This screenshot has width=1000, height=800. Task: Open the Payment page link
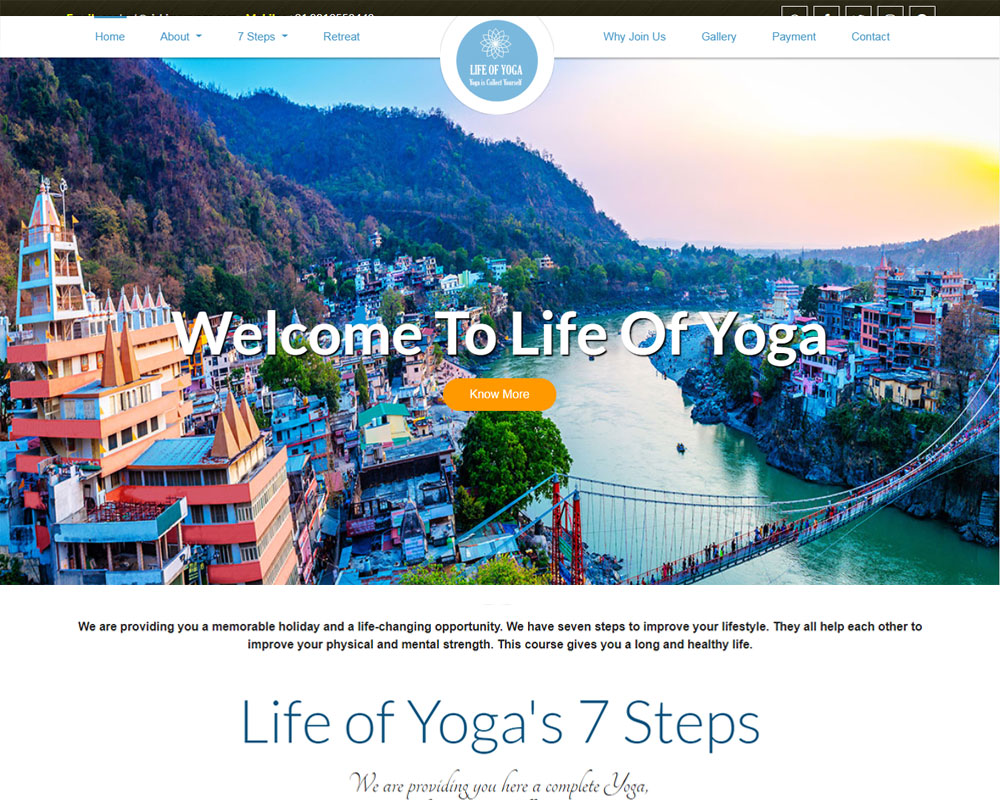click(794, 37)
